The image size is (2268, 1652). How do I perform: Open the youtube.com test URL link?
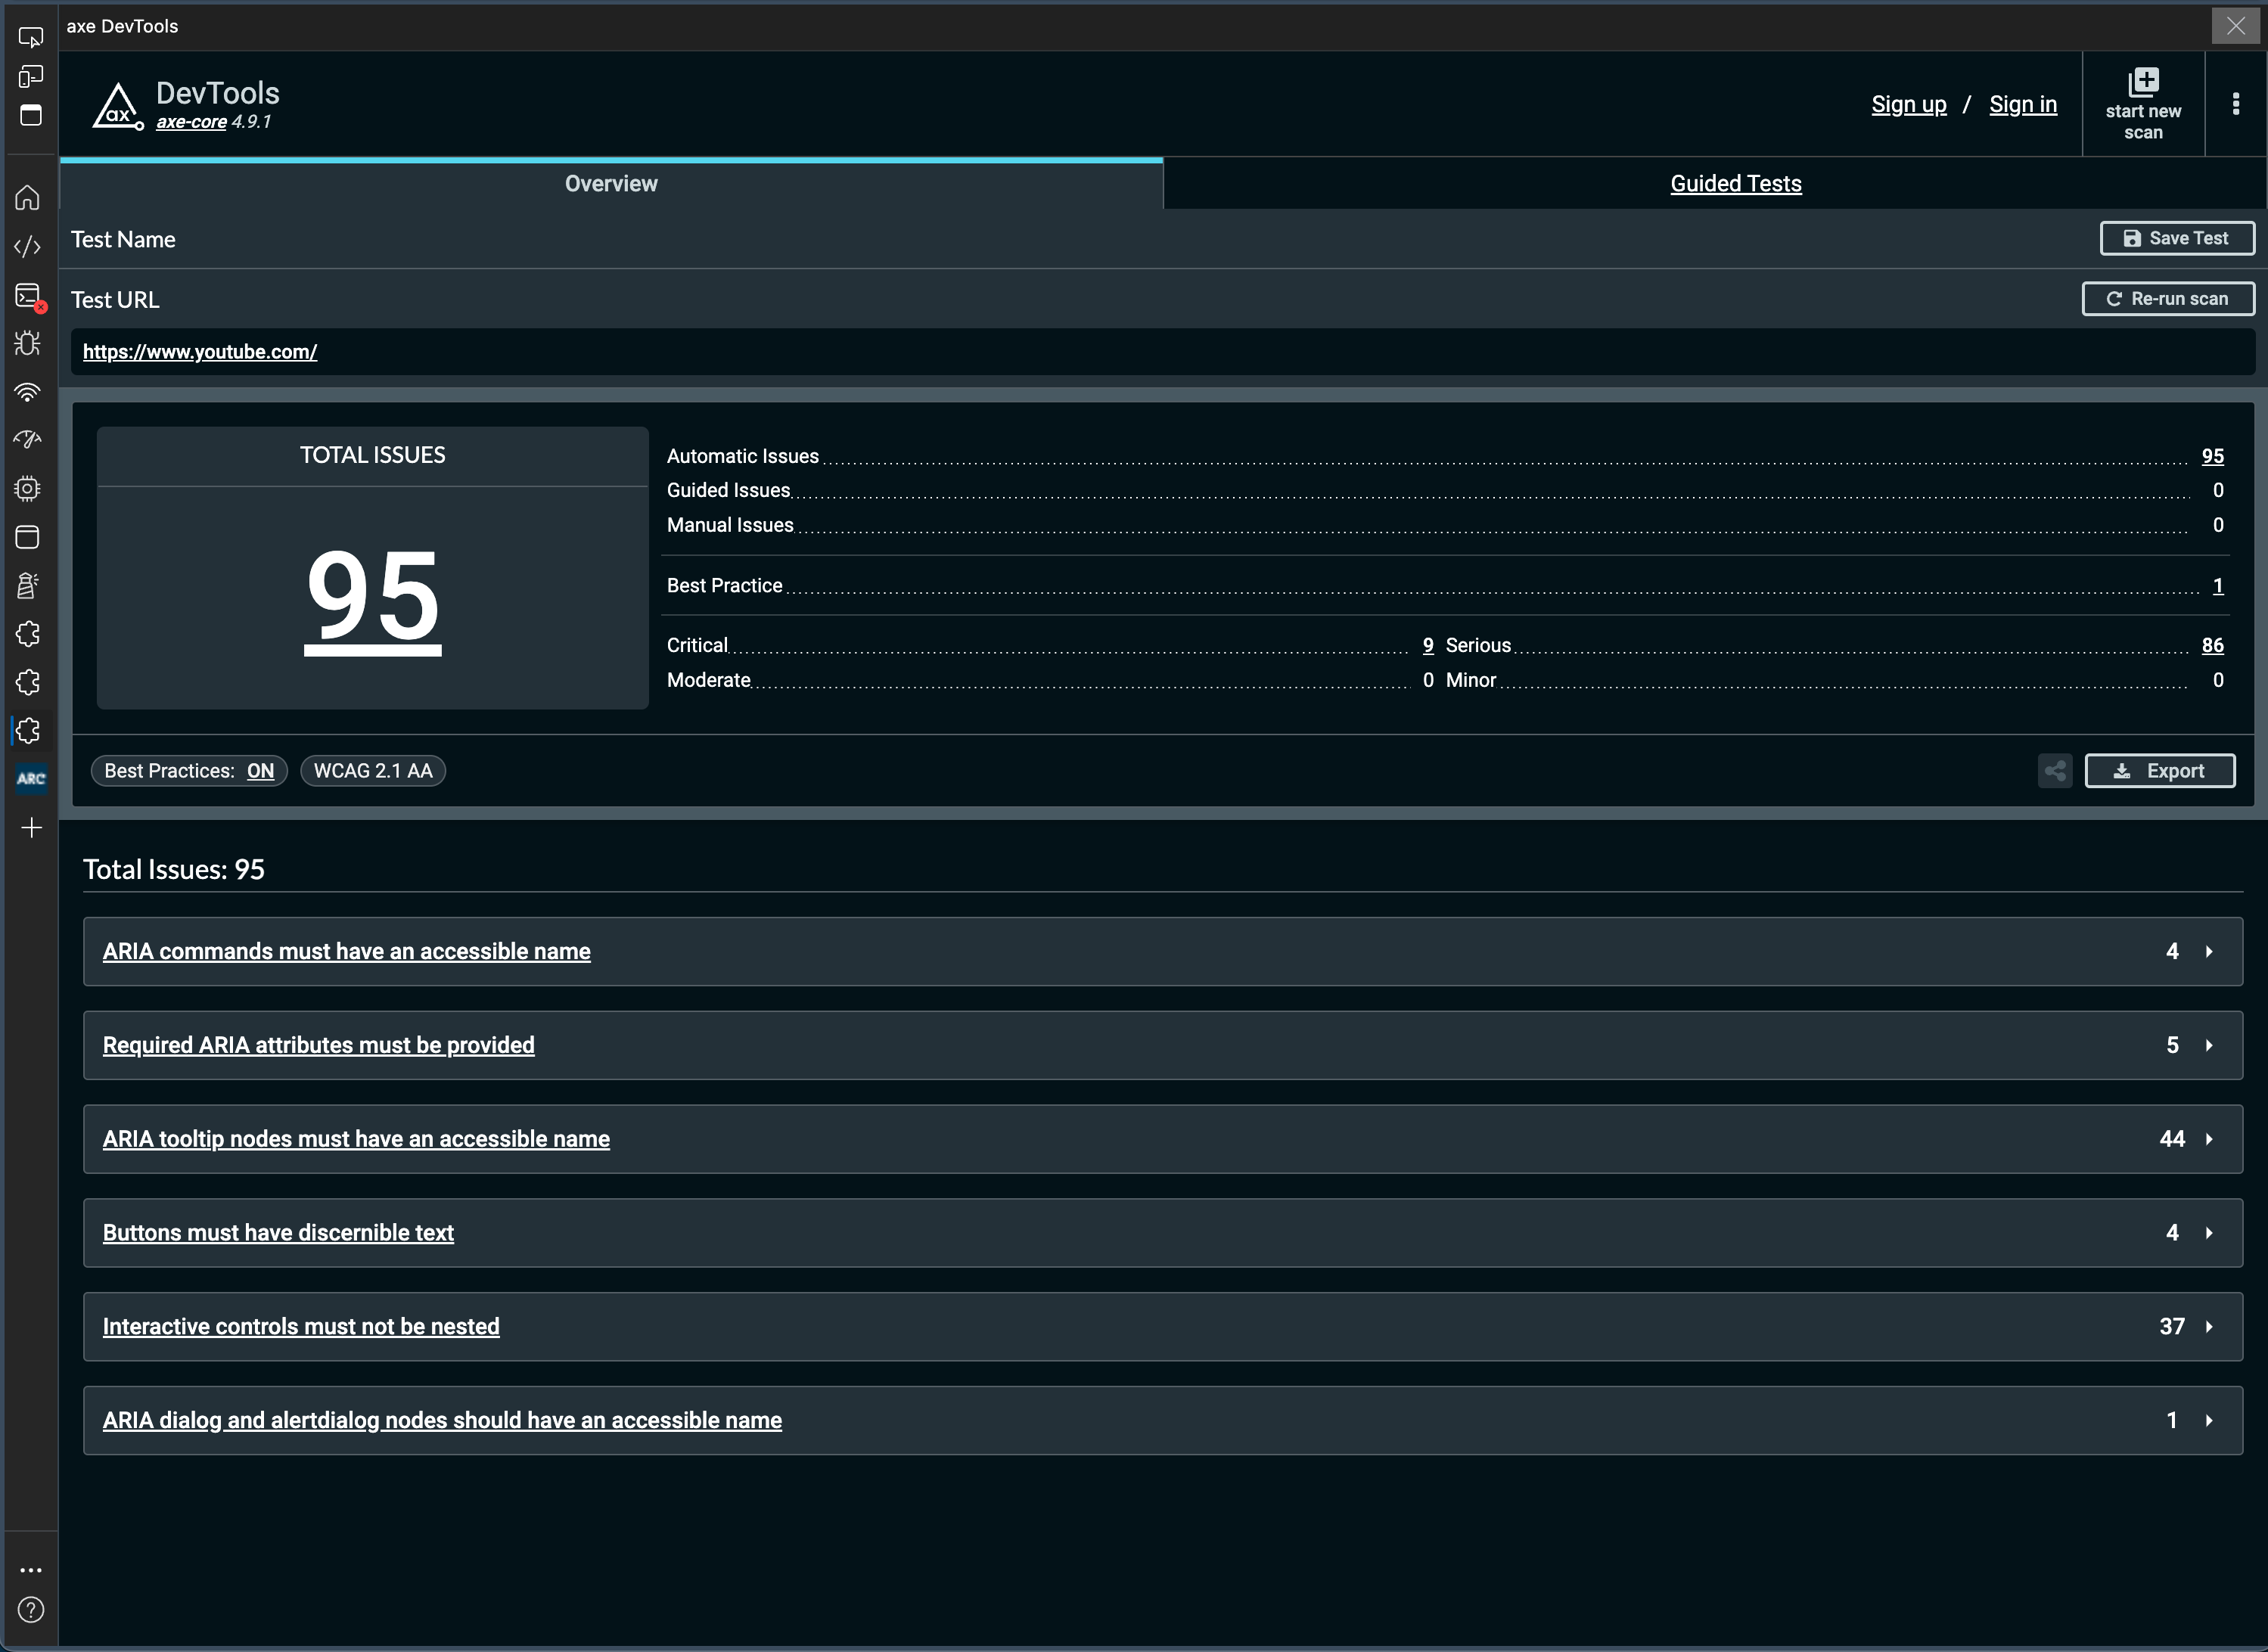[x=200, y=352]
